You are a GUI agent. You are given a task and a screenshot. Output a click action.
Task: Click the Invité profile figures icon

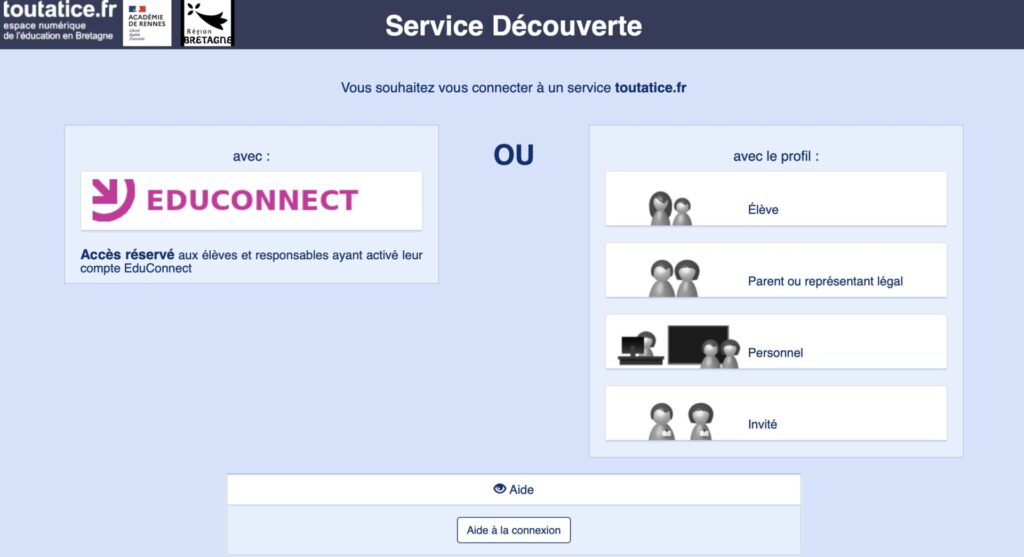pos(679,421)
